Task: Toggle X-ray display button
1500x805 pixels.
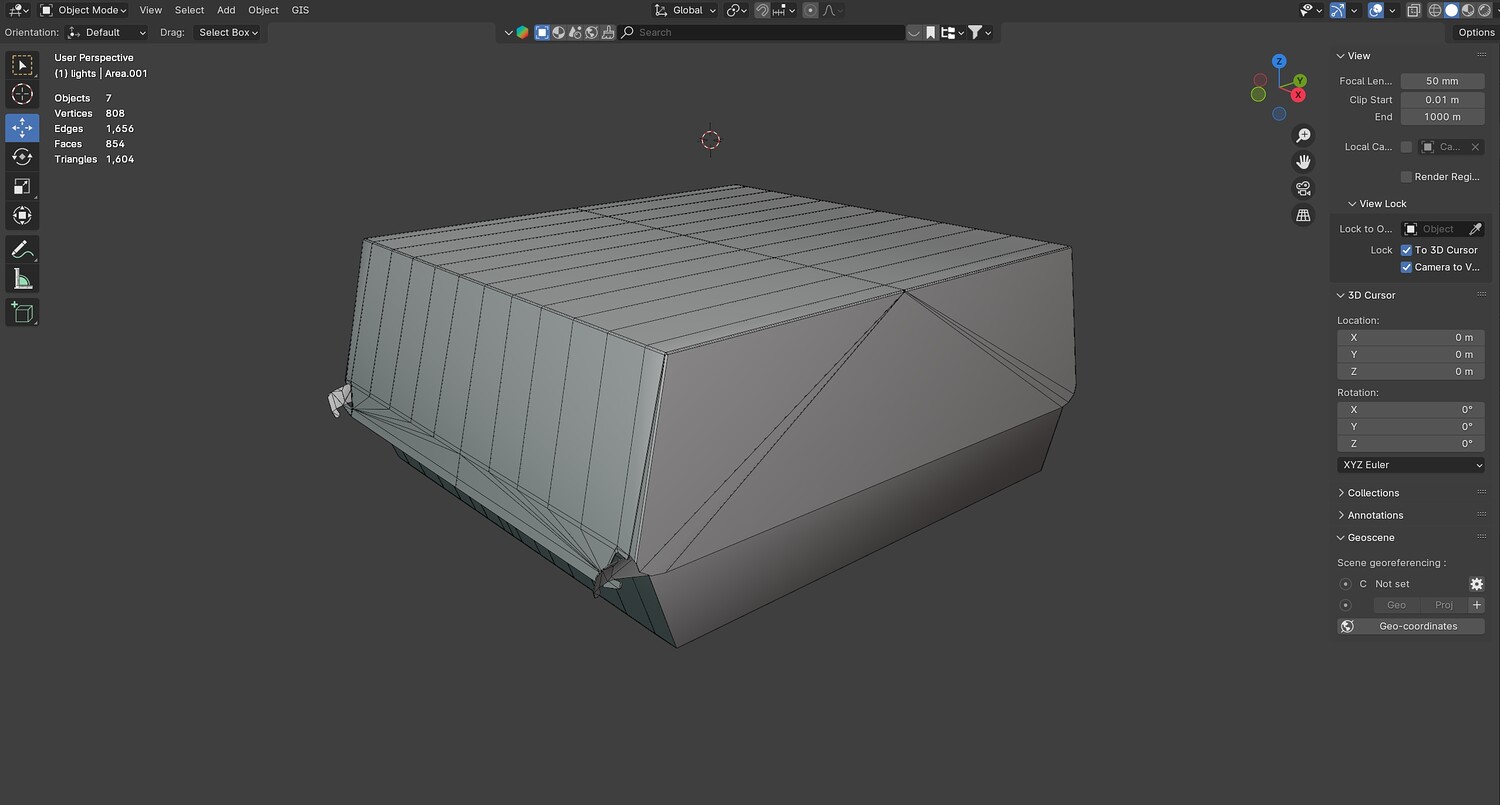Action: point(1413,10)
